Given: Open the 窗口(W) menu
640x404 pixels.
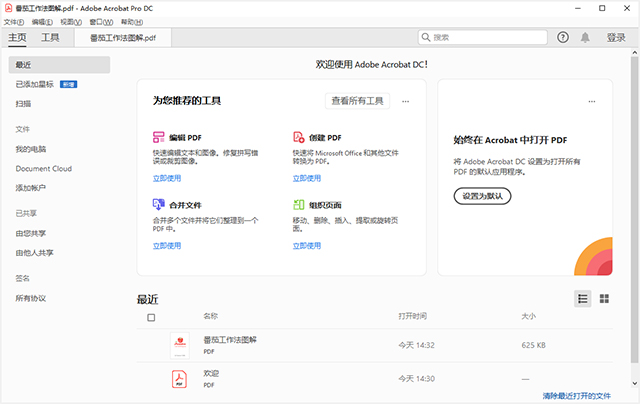Looking at the screenshot, I should (x=101, y=22).
